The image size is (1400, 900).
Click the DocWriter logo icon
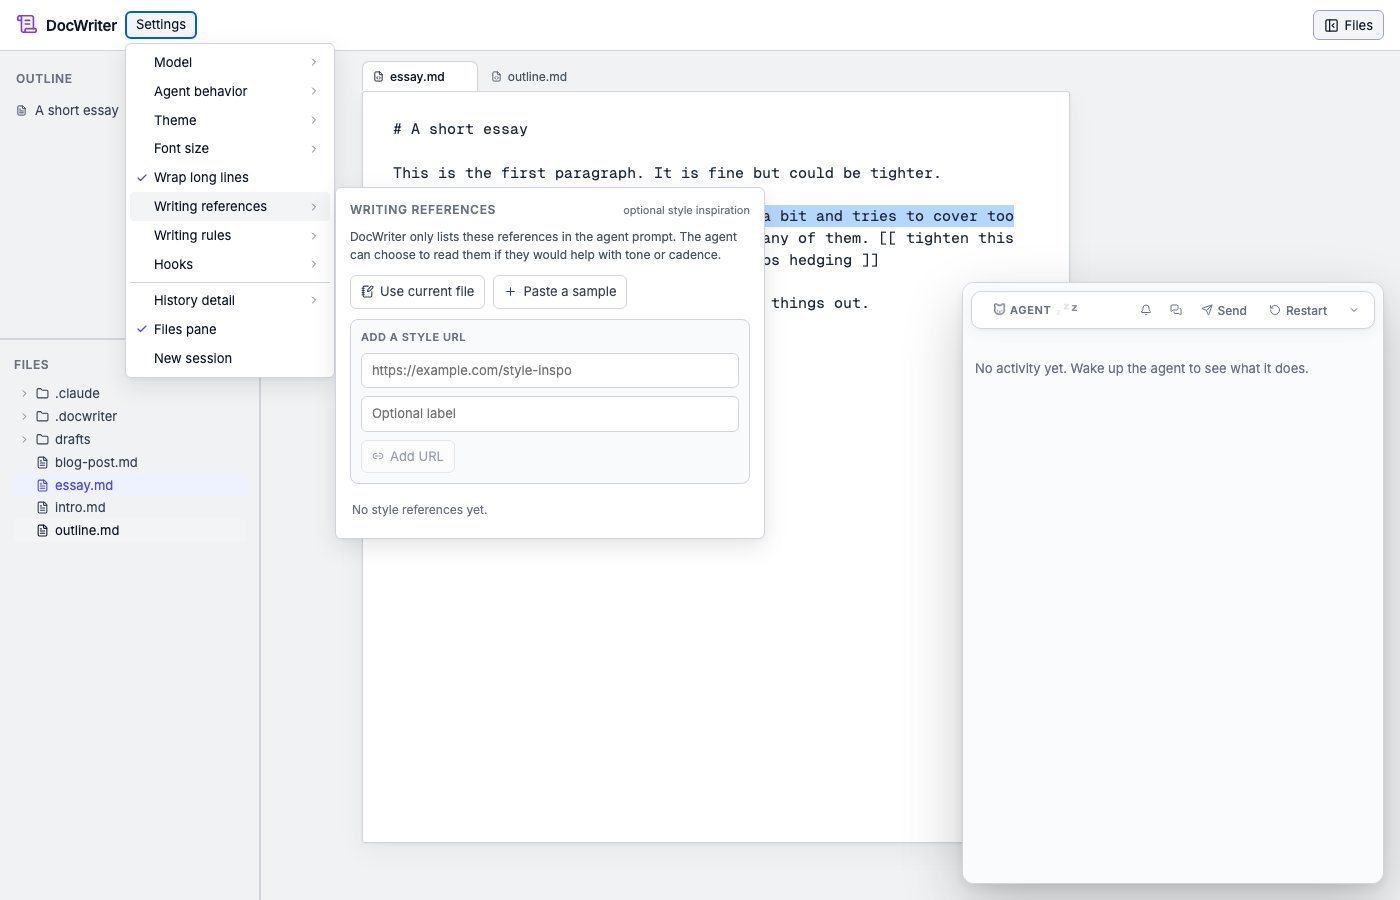[x=27, y=25]
